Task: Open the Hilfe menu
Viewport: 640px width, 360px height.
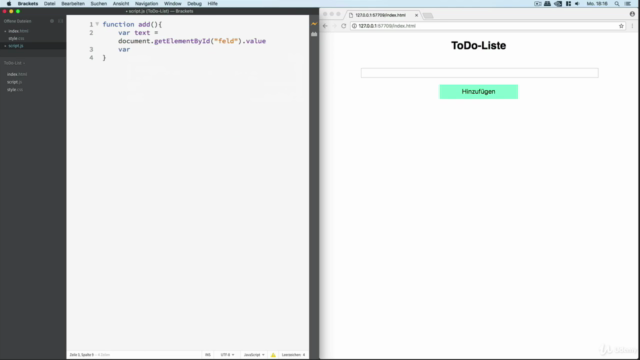Action: pos(213,4)
